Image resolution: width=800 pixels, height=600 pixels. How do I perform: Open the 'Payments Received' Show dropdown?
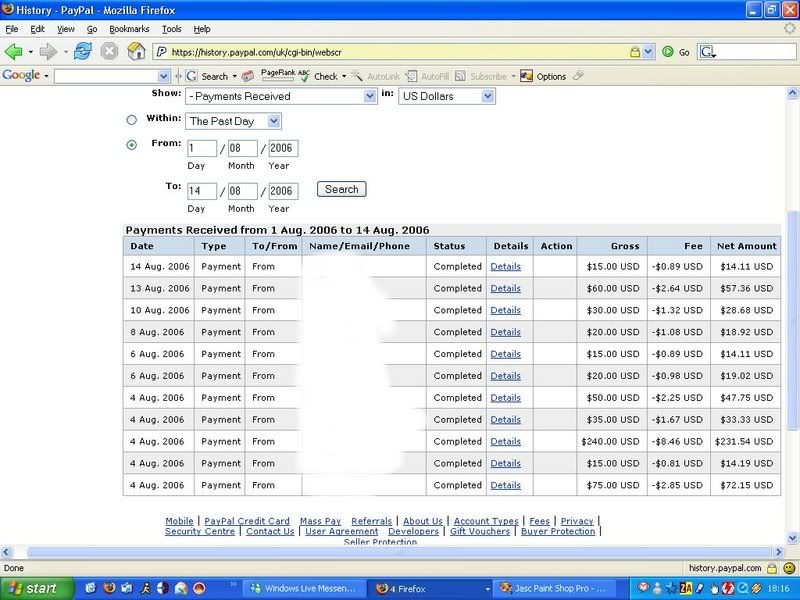[280, 96]
